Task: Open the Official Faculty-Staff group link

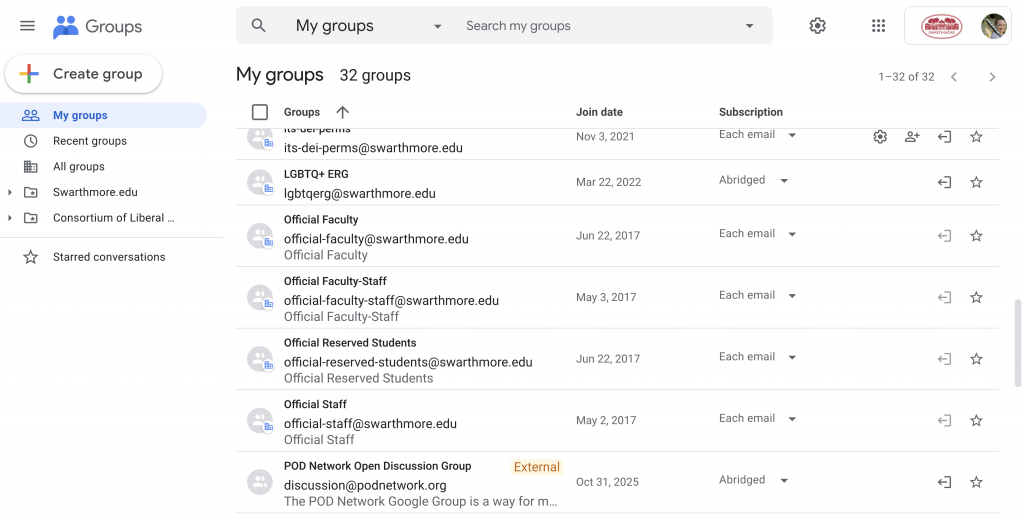Action: (x=335, y=282)
